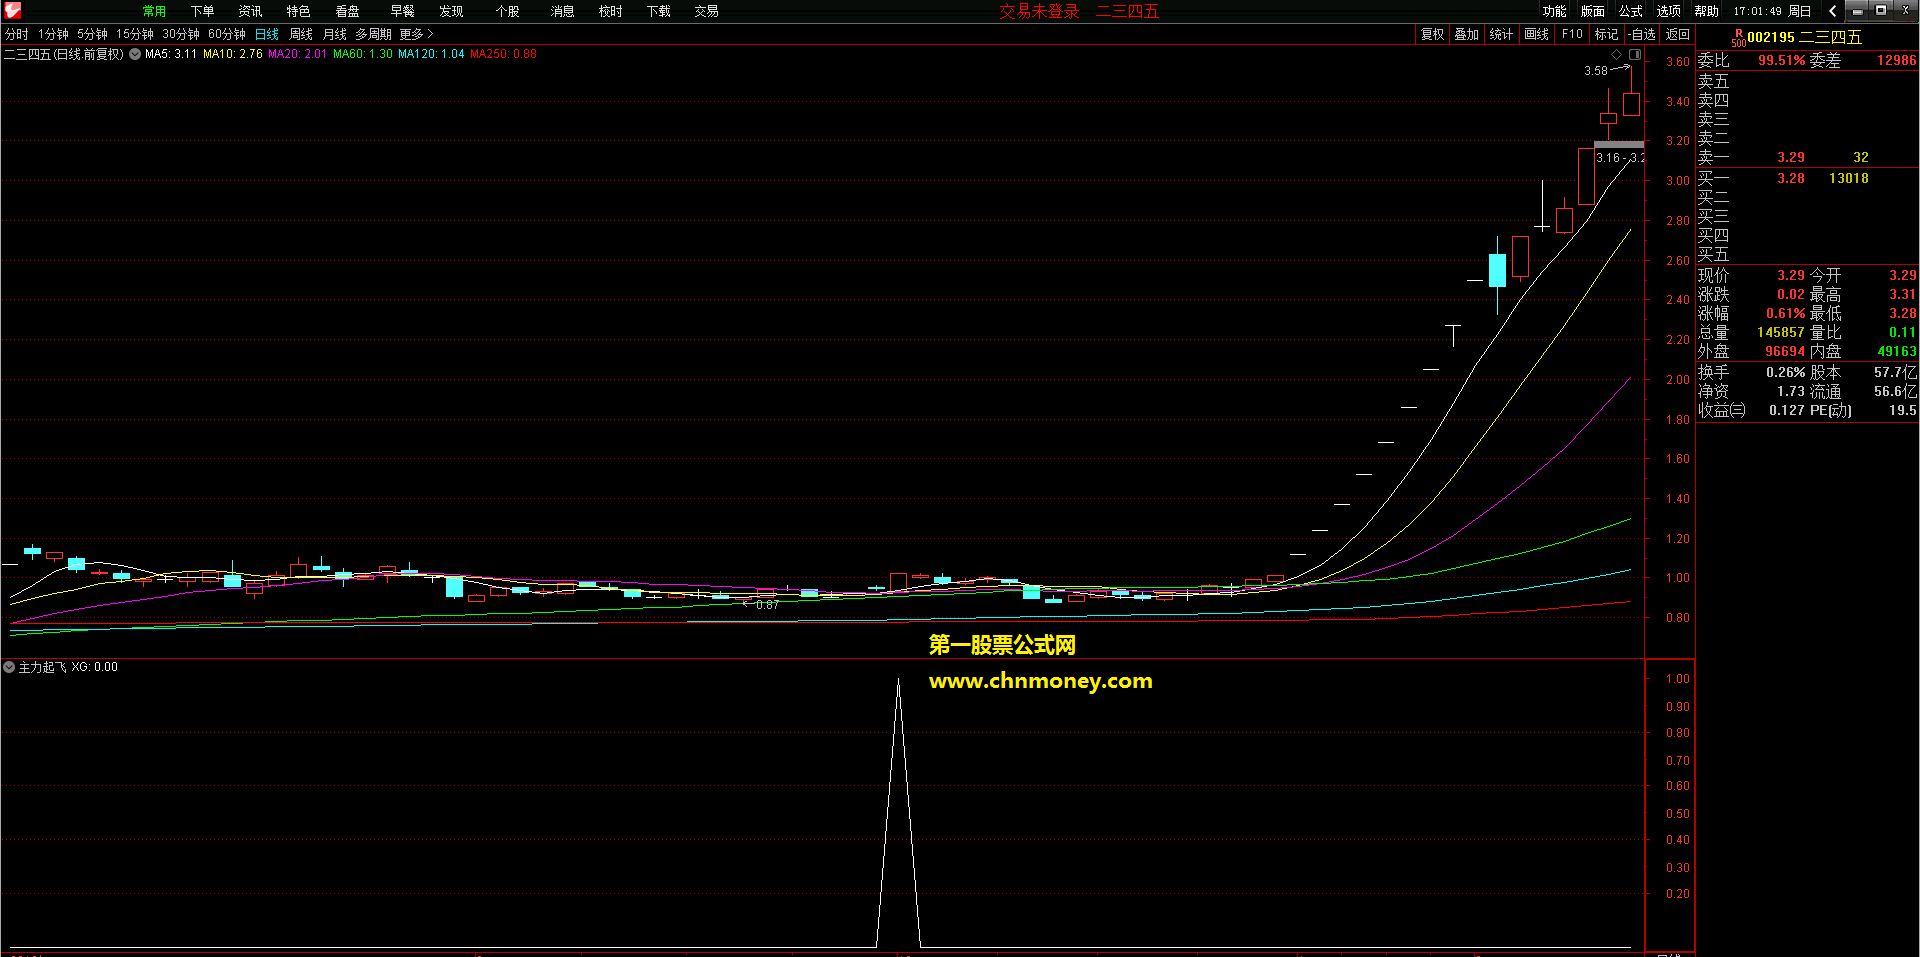Click the 买一 price 3.28
This screenshot has width=1920, height=957.
(x=1791, y=178)
